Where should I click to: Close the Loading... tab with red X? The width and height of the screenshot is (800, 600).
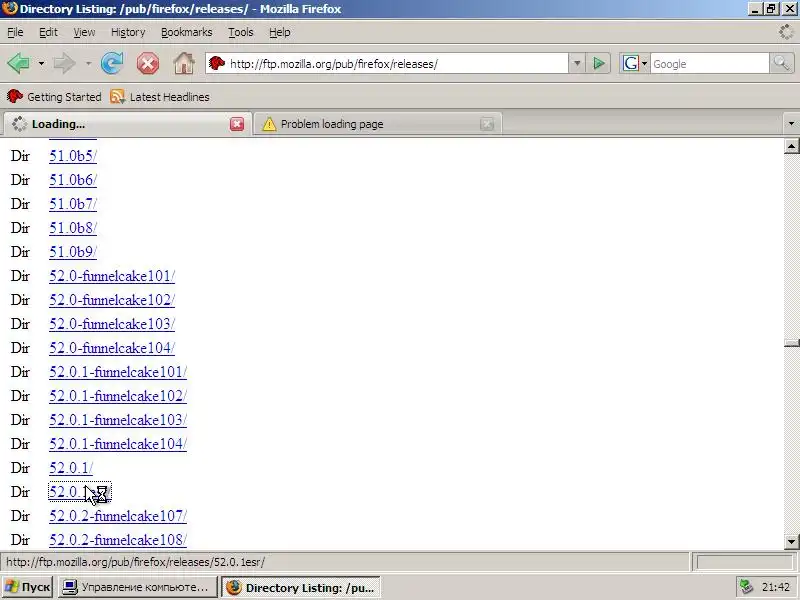237,124
